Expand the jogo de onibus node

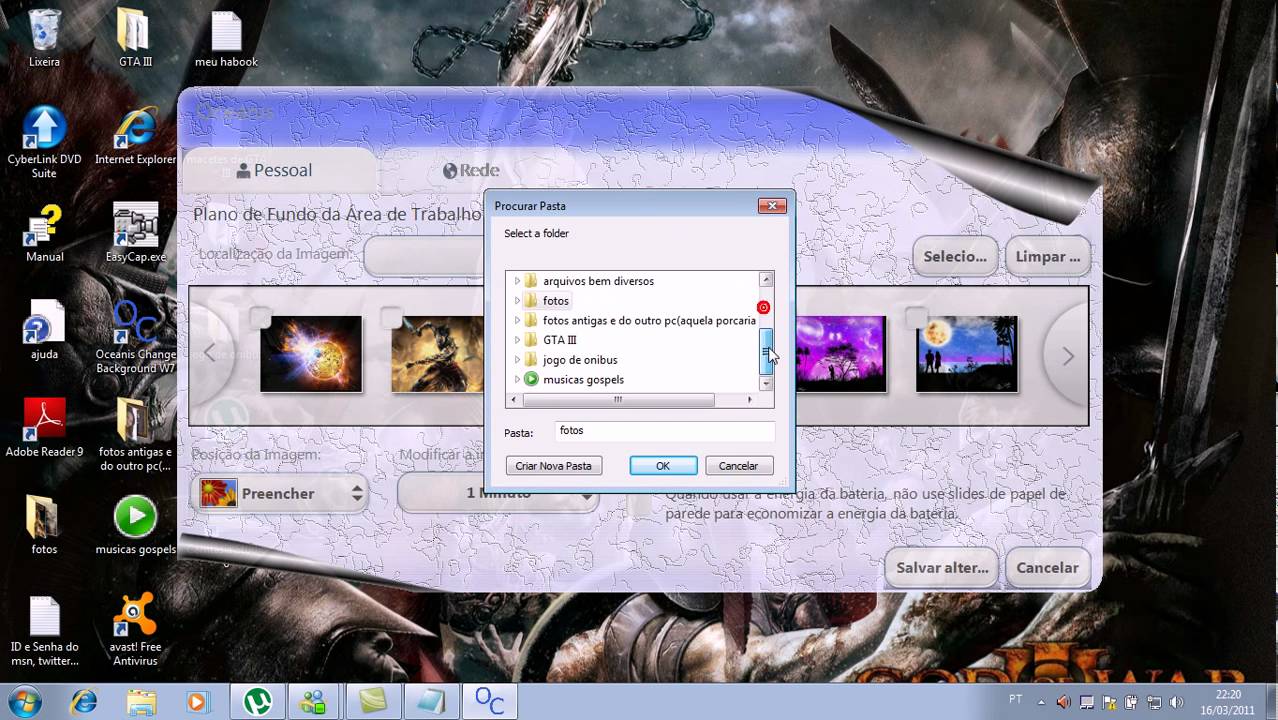click(517, 360)
